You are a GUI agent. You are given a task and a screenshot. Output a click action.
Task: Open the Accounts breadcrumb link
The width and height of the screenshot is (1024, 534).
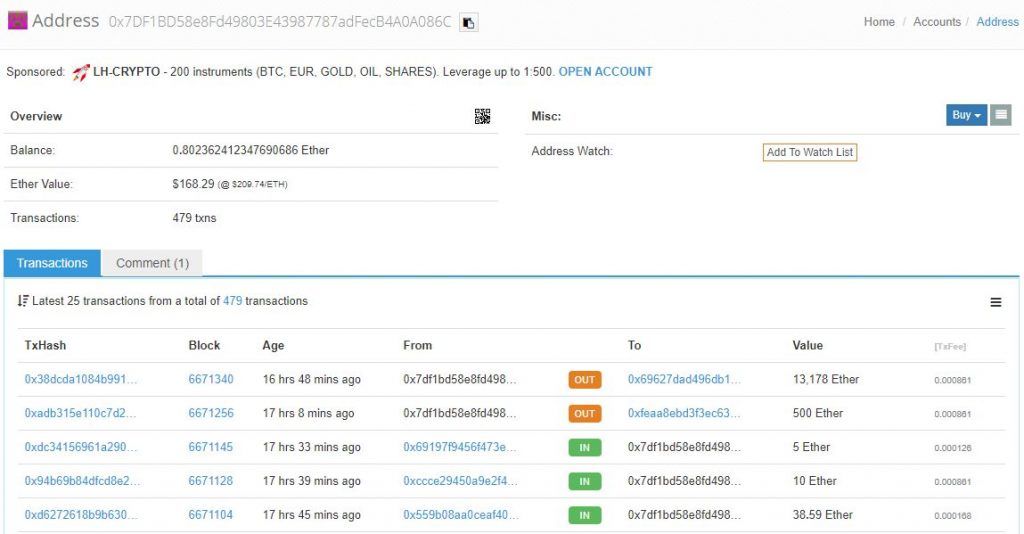pyautogui.click(x=936, y=22)
